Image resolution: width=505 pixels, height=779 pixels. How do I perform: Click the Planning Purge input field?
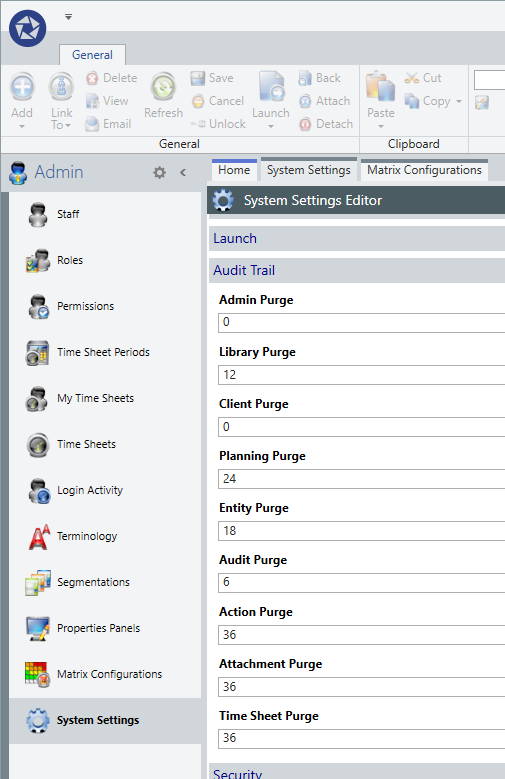click(x=361, y=479)
